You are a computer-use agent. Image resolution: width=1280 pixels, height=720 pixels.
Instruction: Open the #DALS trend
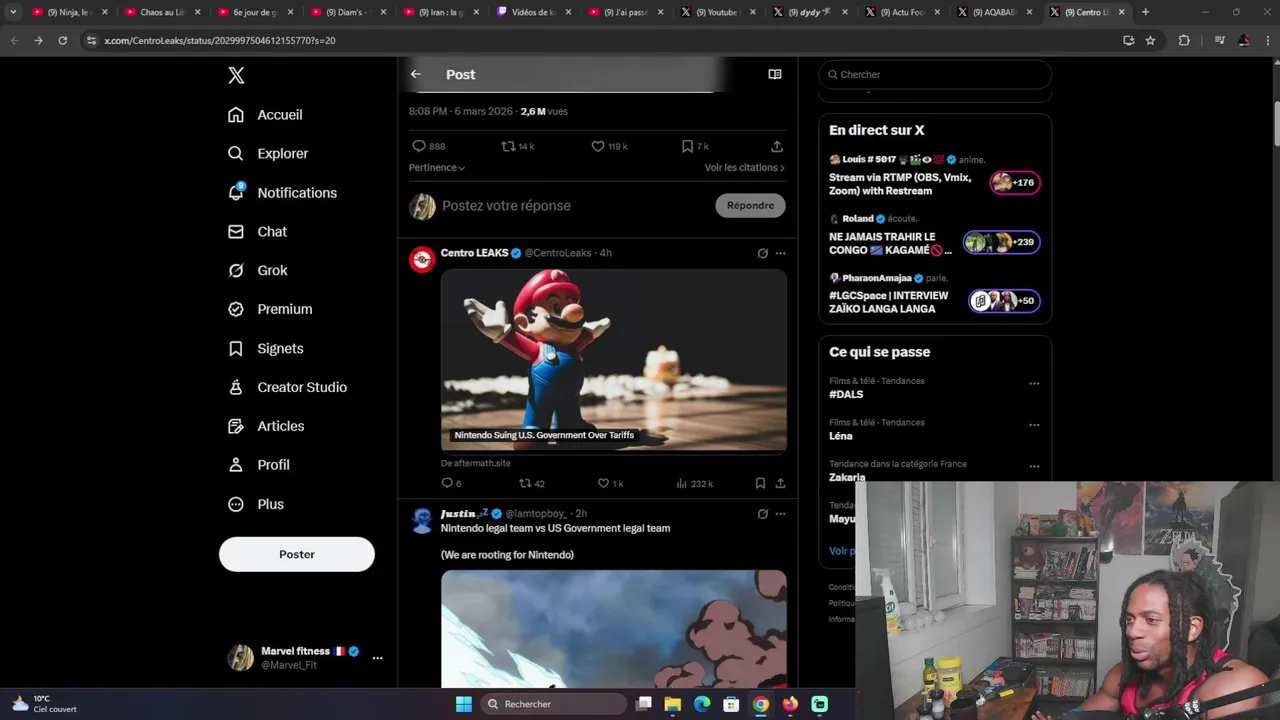846,394
